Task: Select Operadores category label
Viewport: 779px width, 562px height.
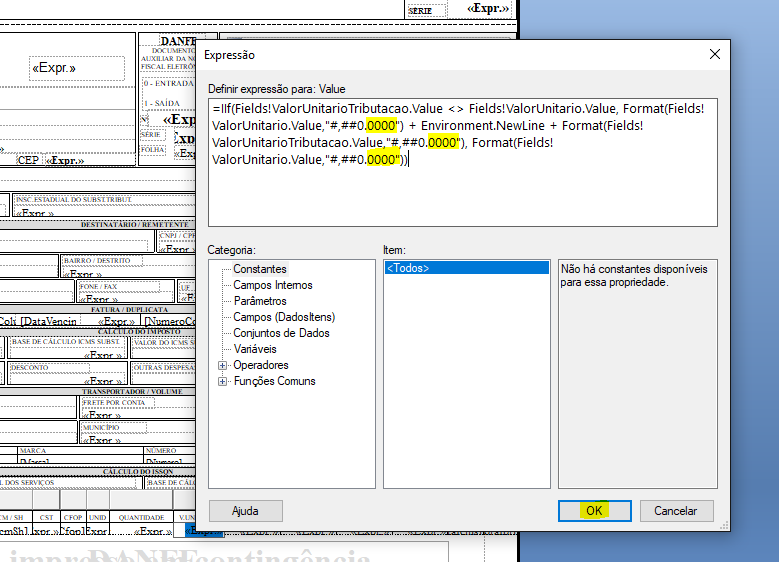Action: pyautogui.click(x=261, y=365)
